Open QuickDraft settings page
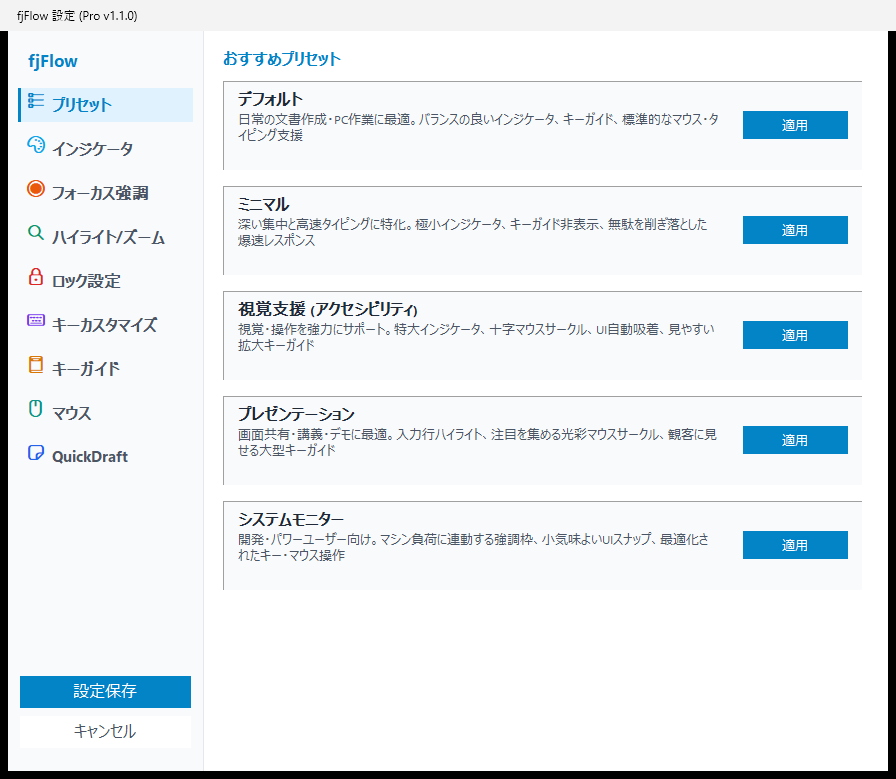 [x=106, y=457]
